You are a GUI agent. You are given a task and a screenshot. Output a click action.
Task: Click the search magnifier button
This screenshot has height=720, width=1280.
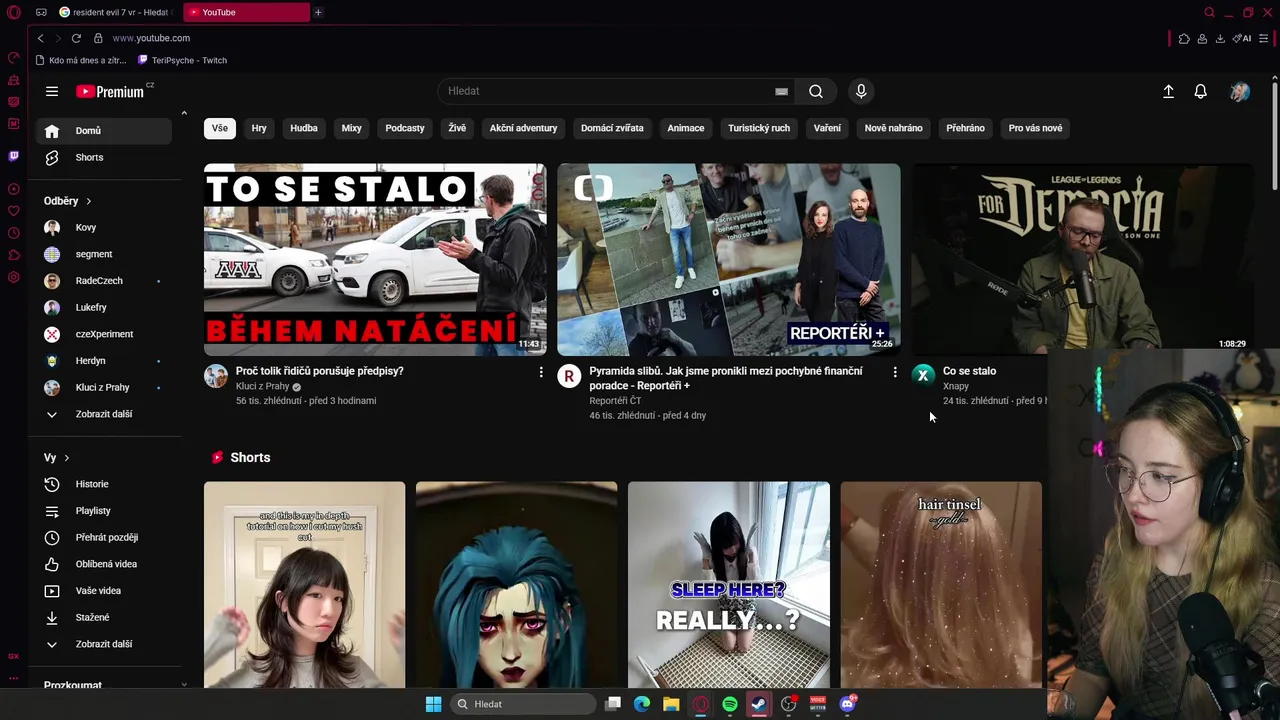point(816,91)
